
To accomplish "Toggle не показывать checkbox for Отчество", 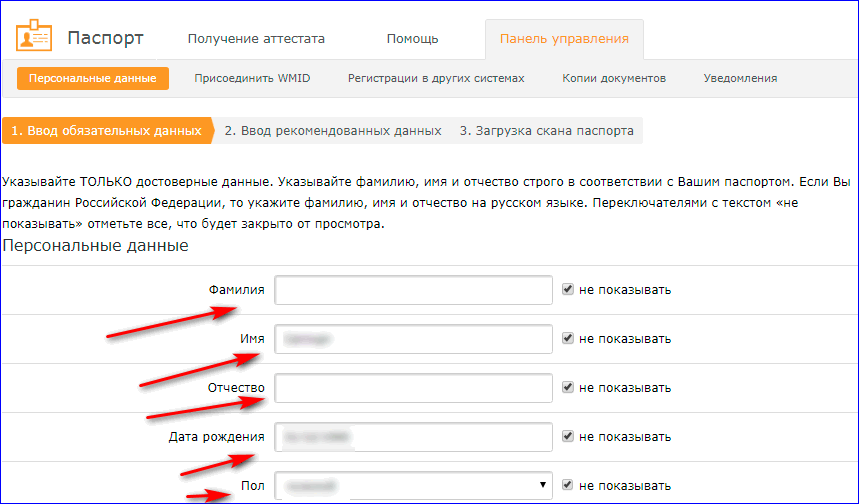I will 568,387.
